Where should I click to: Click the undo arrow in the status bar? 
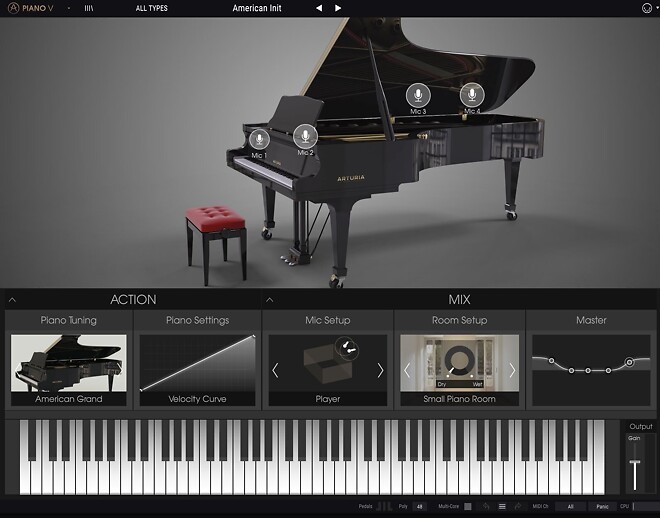tap(486, 507)
